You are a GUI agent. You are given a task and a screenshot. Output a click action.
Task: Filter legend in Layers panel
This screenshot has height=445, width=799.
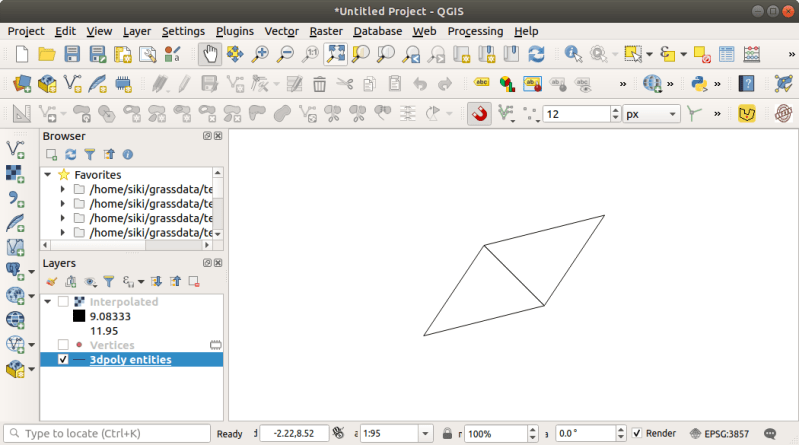(109, 281)
